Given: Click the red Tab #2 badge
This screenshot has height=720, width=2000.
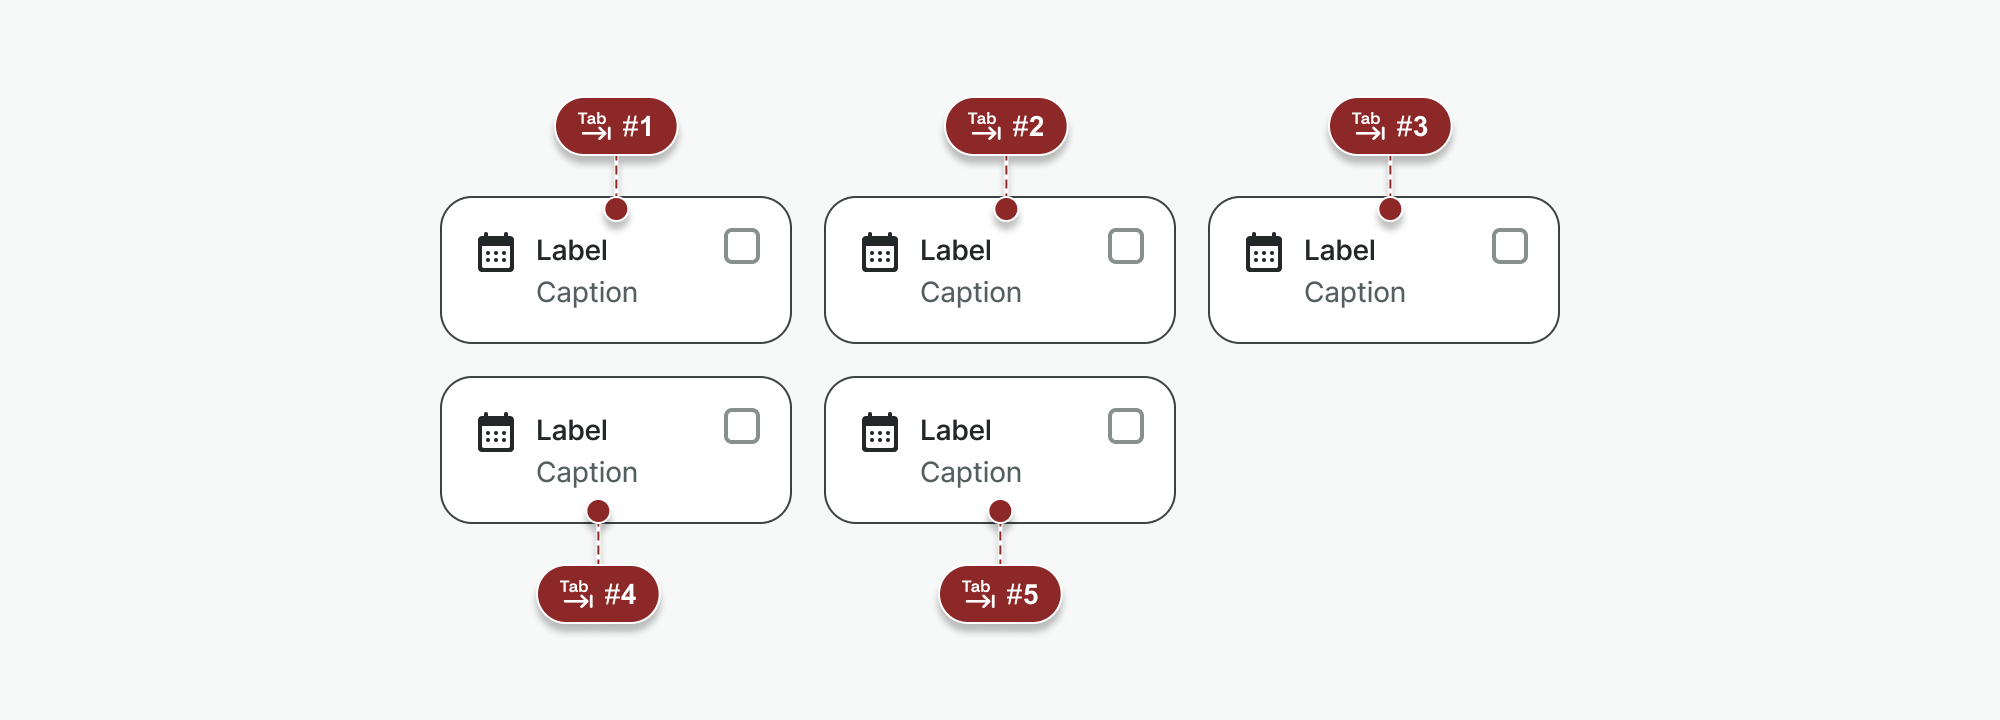Looking at the screenshot, I should tap(1006, 126).
